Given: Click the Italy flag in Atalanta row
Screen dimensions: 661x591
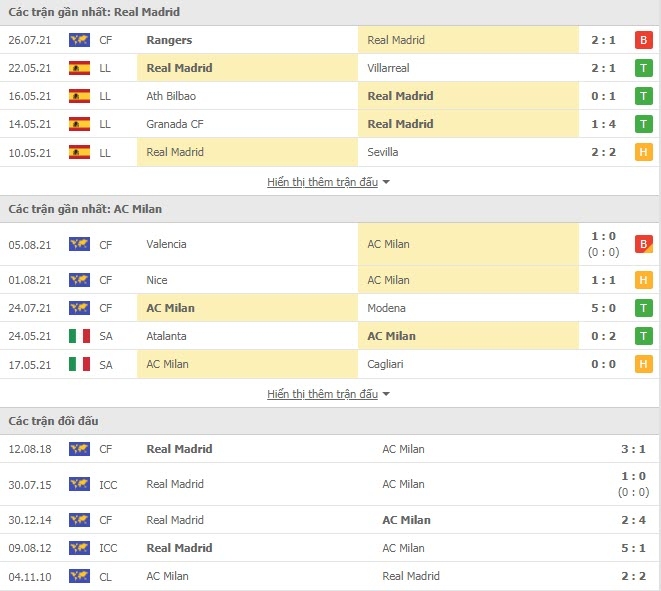Looking at the screenshot, I should 79,336.
